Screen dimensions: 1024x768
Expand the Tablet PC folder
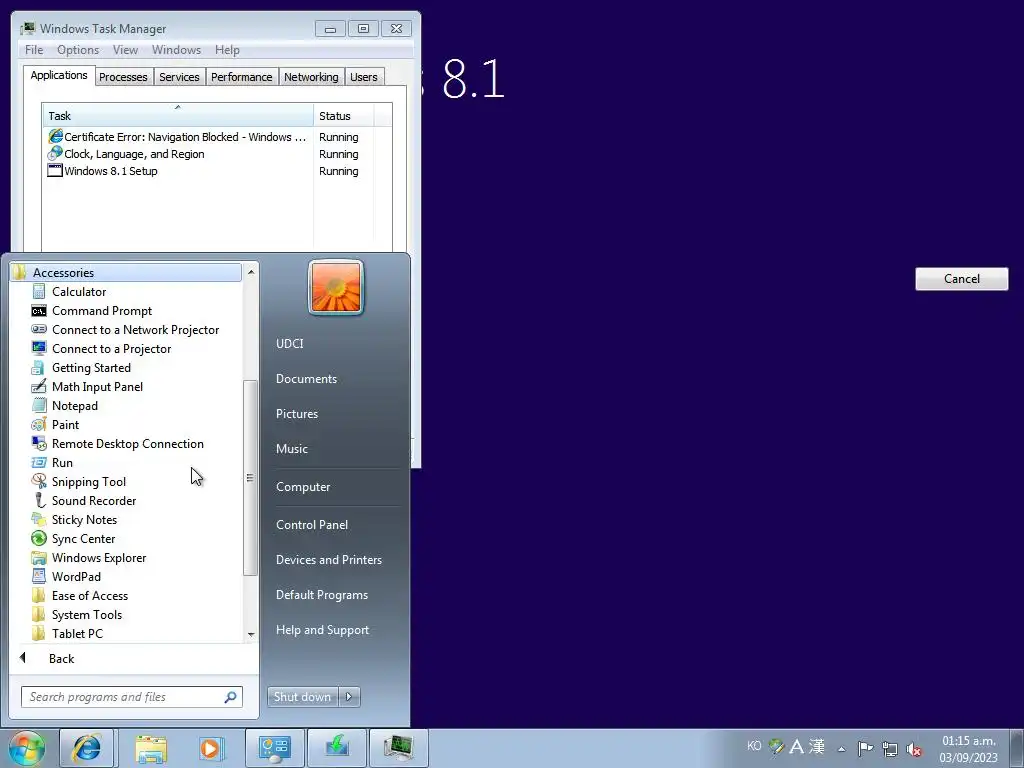click(77, 633)
